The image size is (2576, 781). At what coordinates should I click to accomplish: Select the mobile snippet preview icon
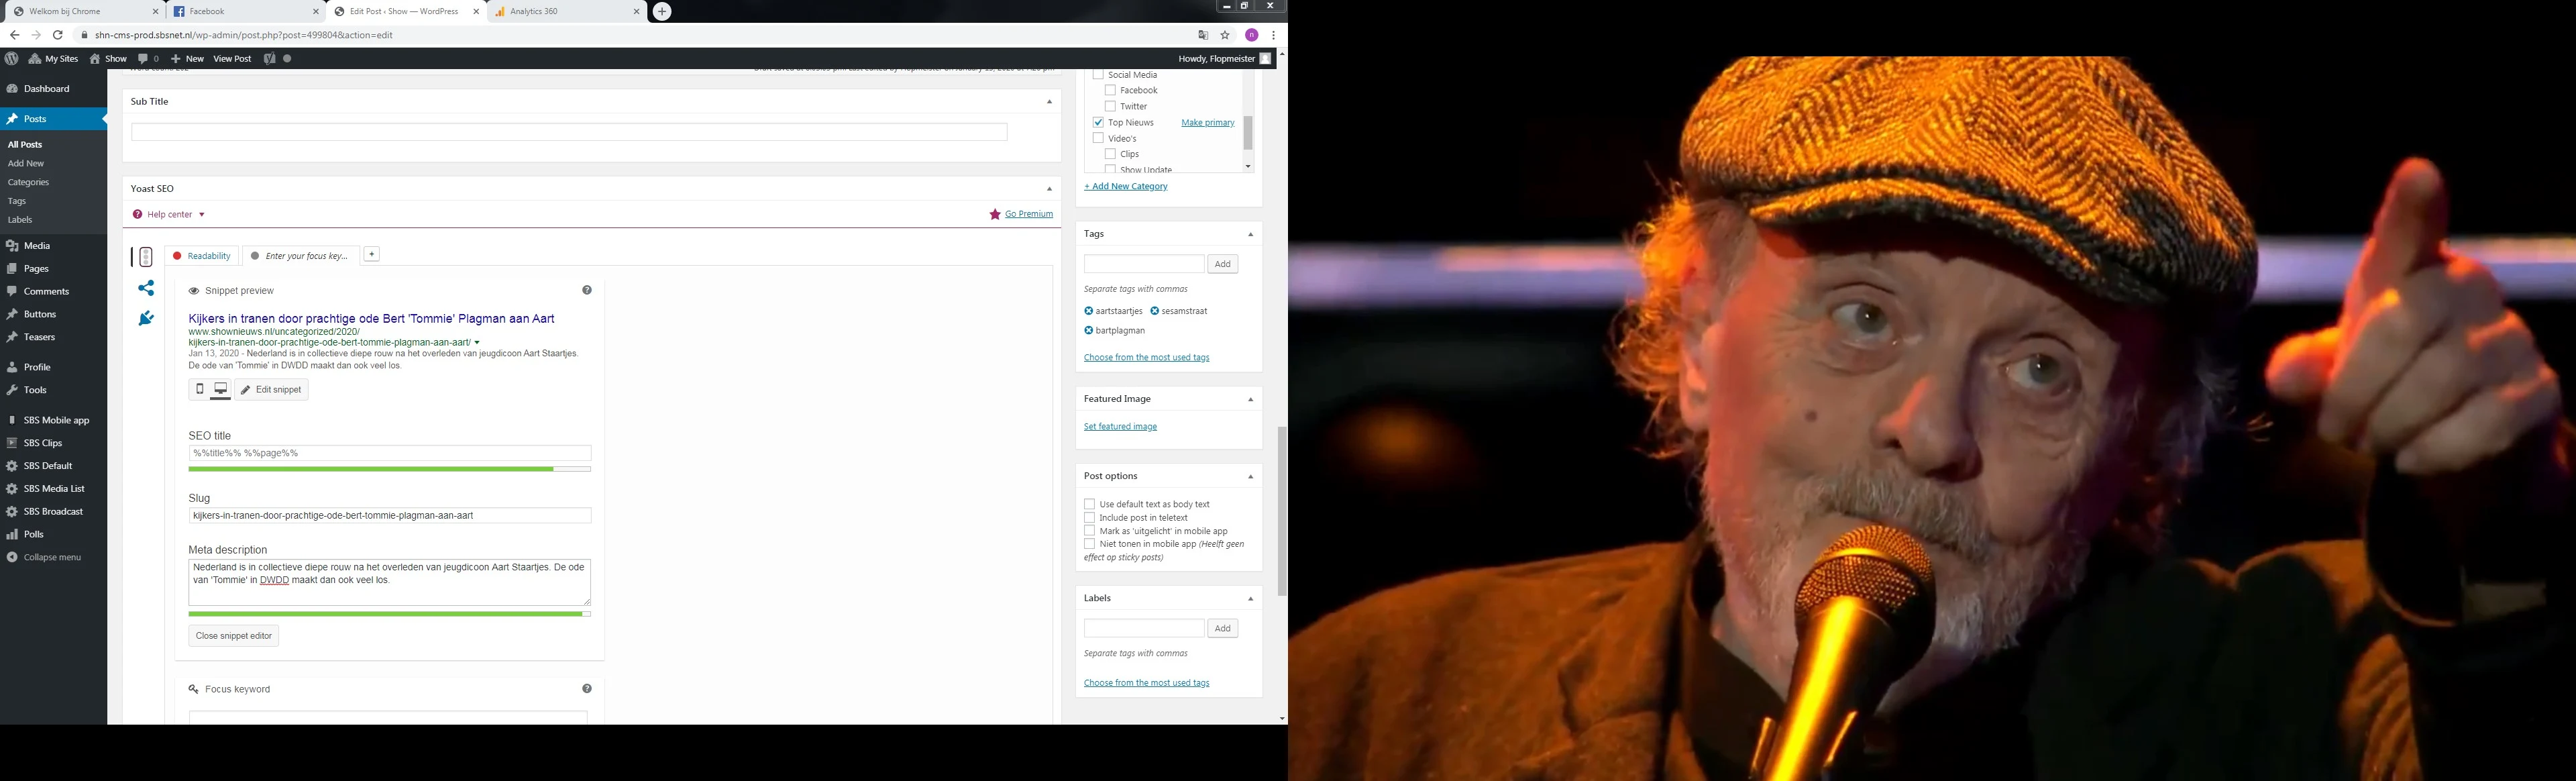(x=199, y=389)
